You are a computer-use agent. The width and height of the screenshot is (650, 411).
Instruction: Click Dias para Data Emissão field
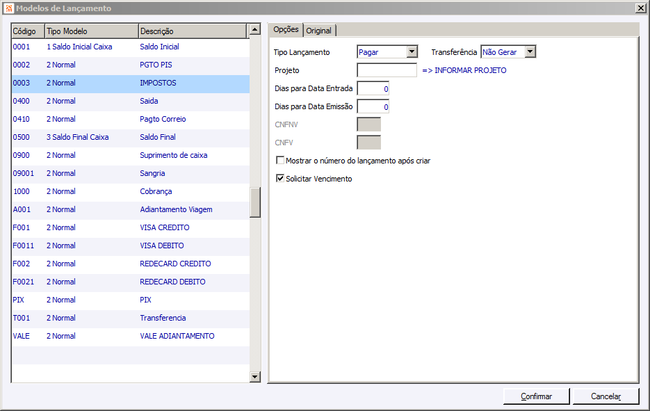pos(373,107)
